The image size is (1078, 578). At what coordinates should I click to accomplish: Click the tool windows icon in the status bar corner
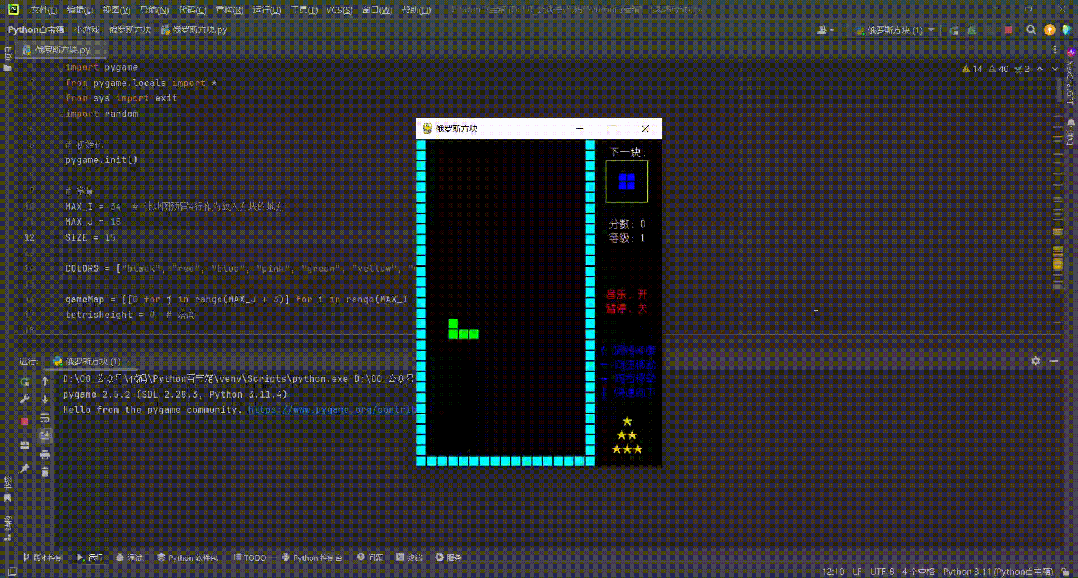(x=12, y=572)
